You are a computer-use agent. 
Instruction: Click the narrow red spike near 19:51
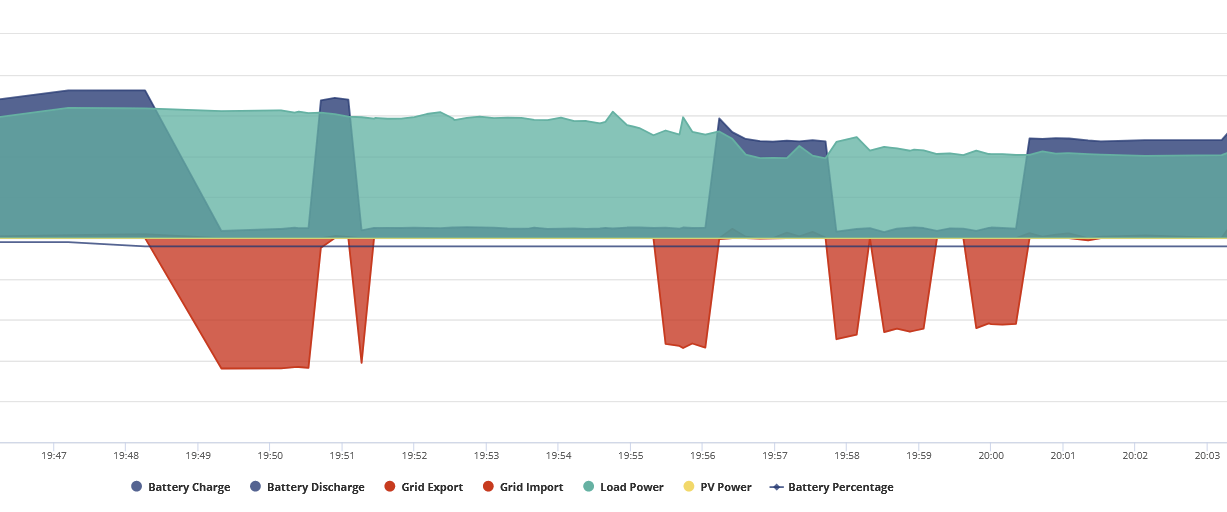(361, 300)
